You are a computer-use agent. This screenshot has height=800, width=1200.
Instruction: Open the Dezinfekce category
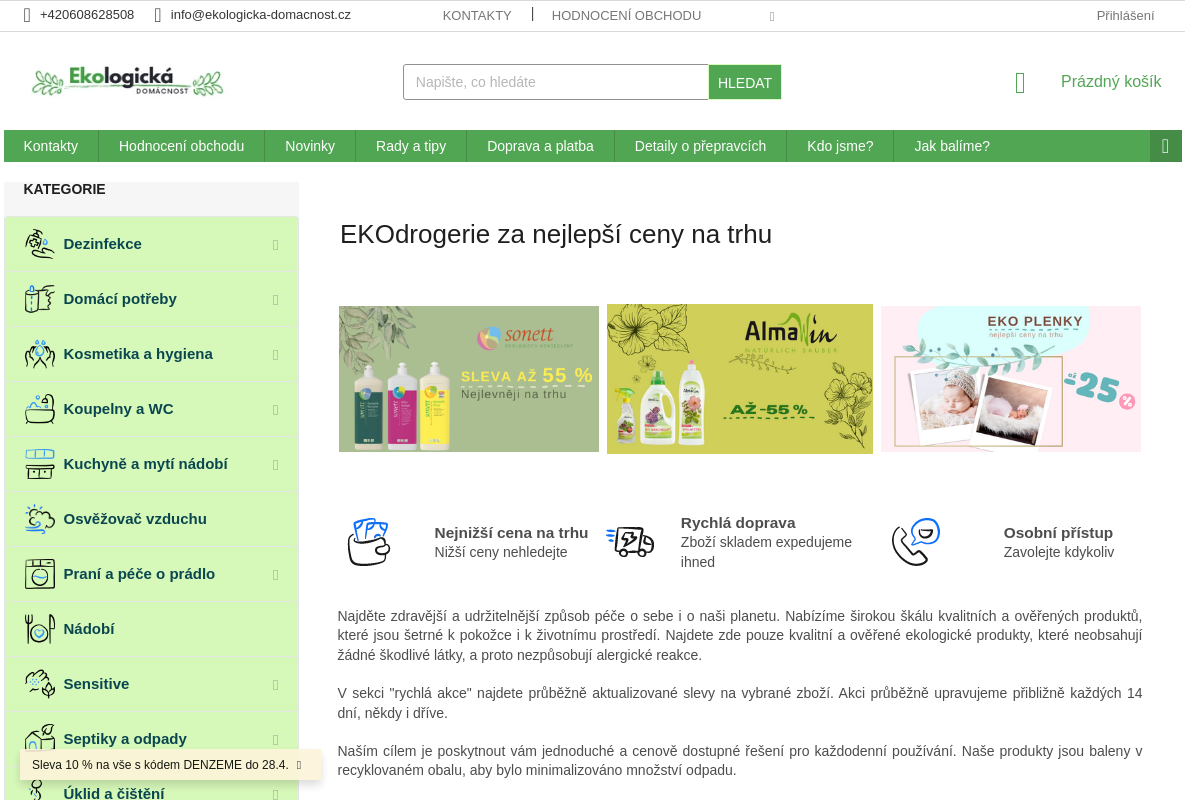pyautogui.click(x=102, y=244)
